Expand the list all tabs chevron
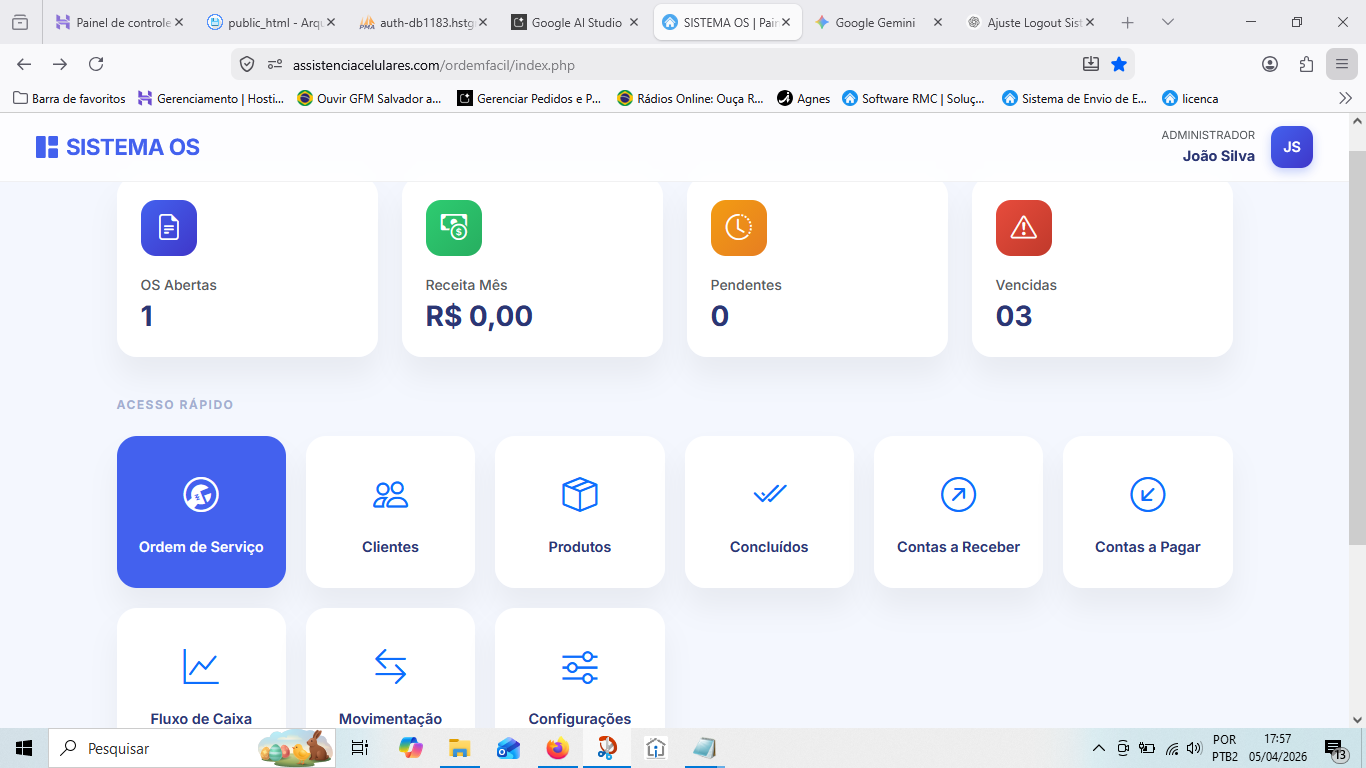The height and width of the screenshot is (768, 1366). tap(1167, 22)
